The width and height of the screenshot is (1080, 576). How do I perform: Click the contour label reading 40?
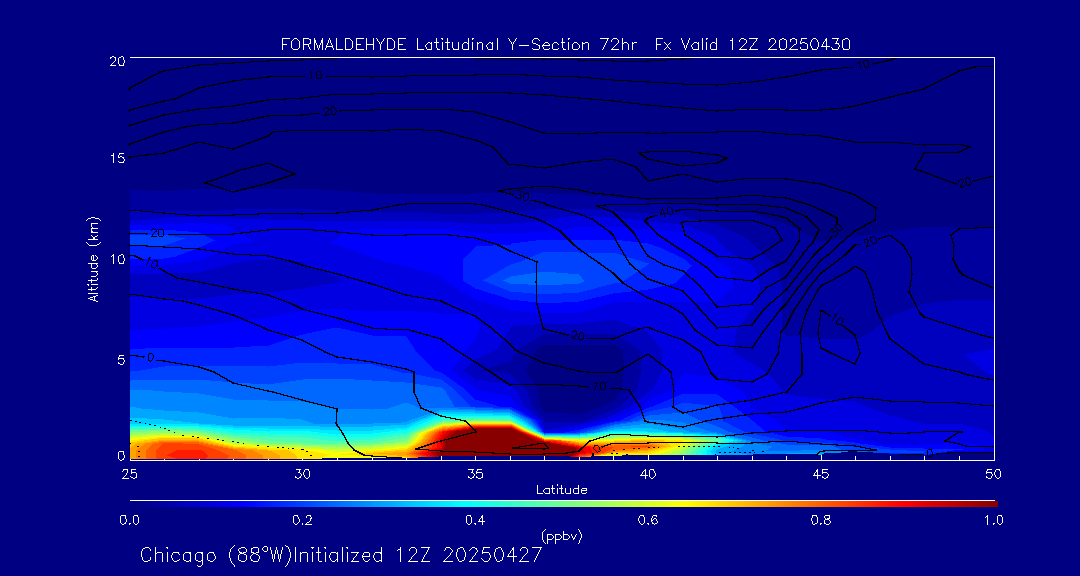tap(666, 212)
